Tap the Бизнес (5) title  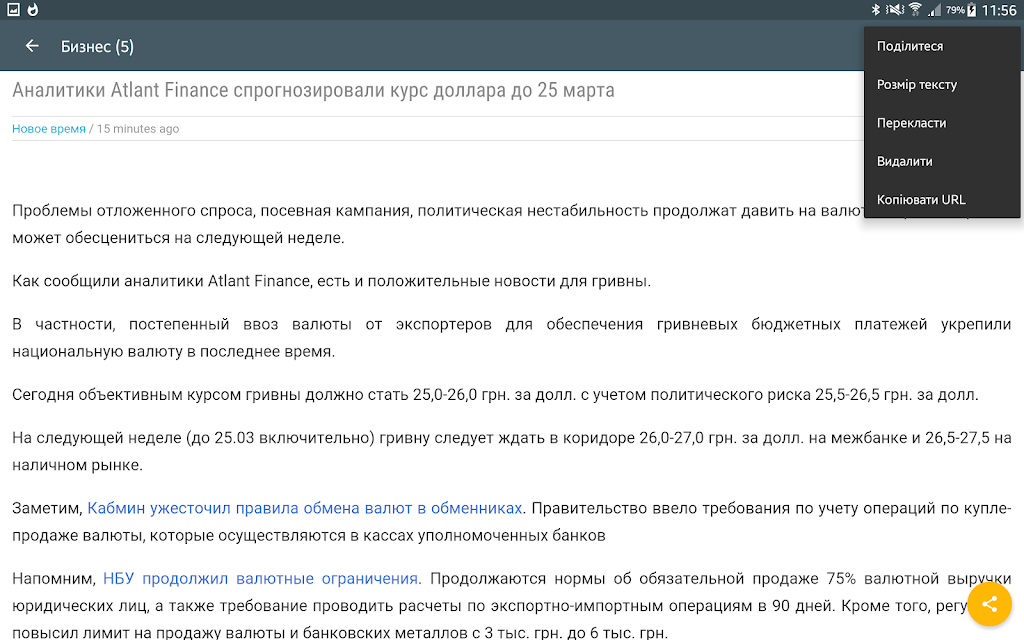[97, 46]
